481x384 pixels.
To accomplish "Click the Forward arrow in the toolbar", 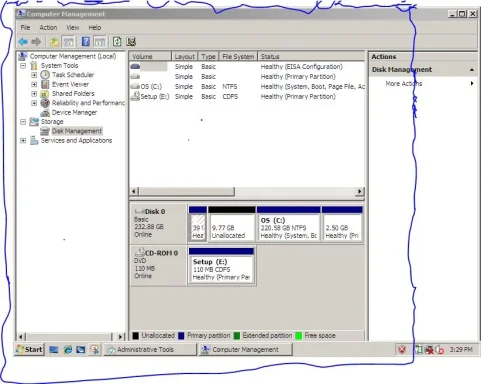I will pos(36,42).
